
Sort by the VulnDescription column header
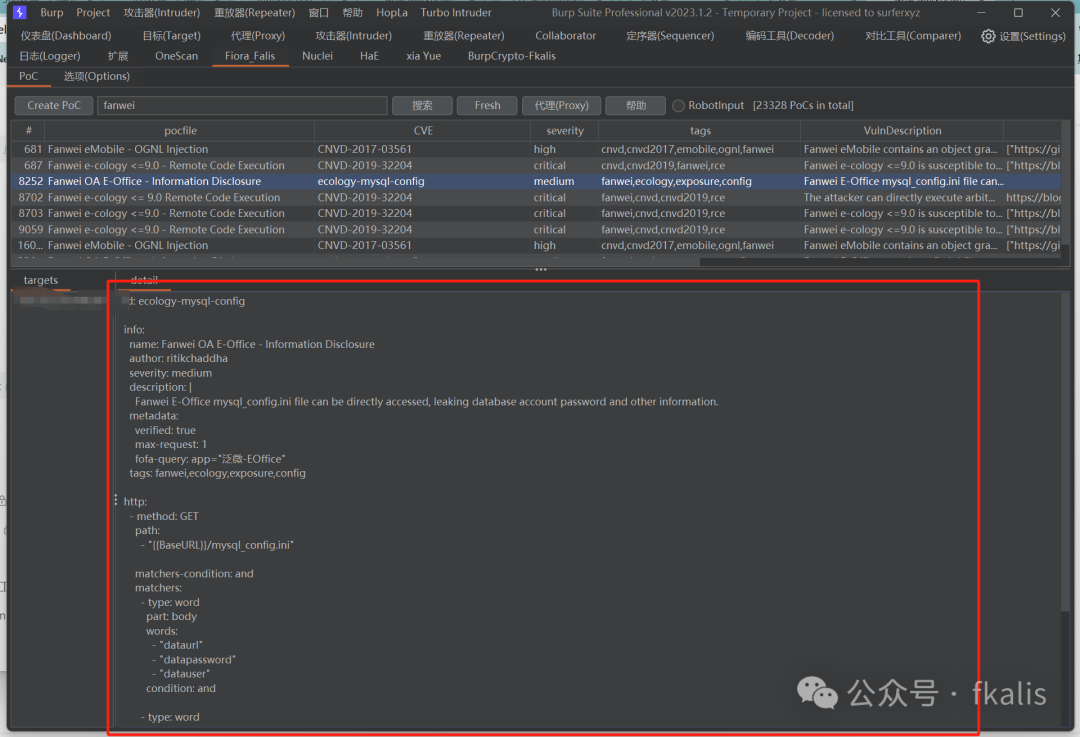902,131
